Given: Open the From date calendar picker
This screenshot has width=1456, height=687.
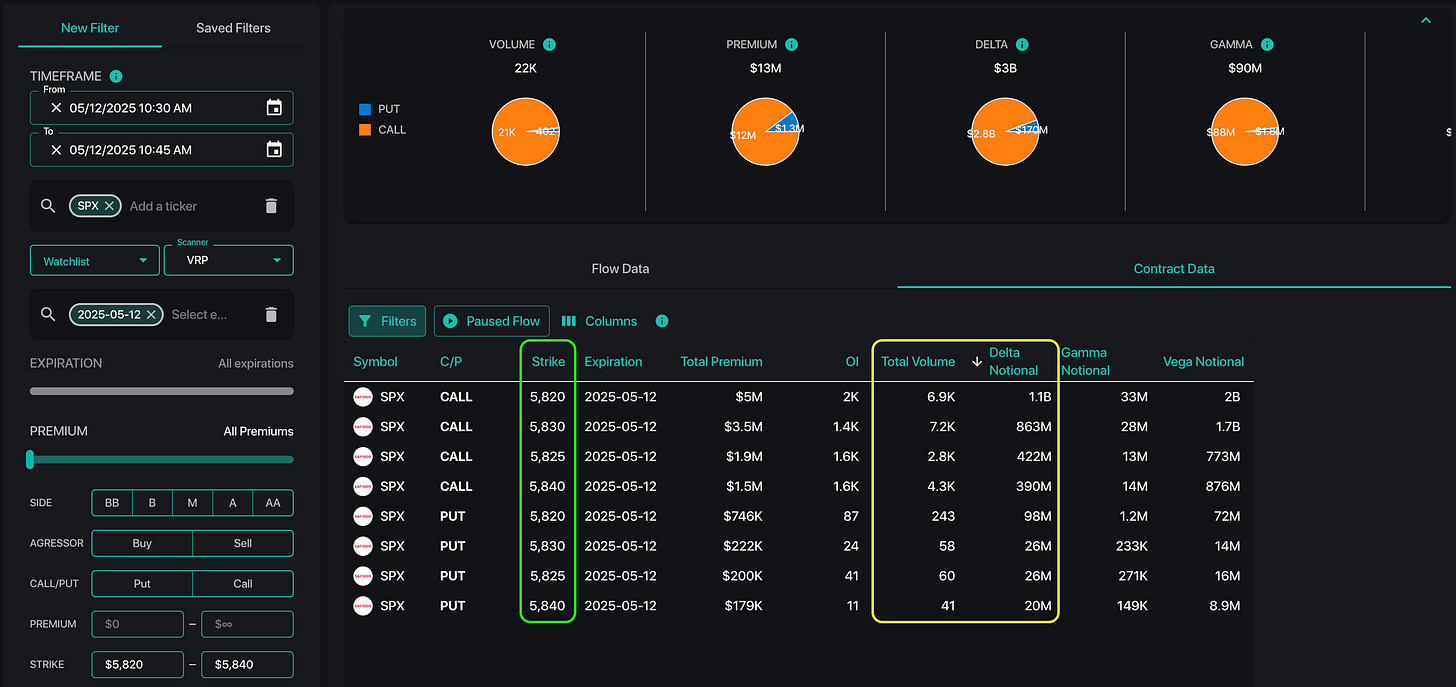Looking at the screenshot, I should coord(274,108).
